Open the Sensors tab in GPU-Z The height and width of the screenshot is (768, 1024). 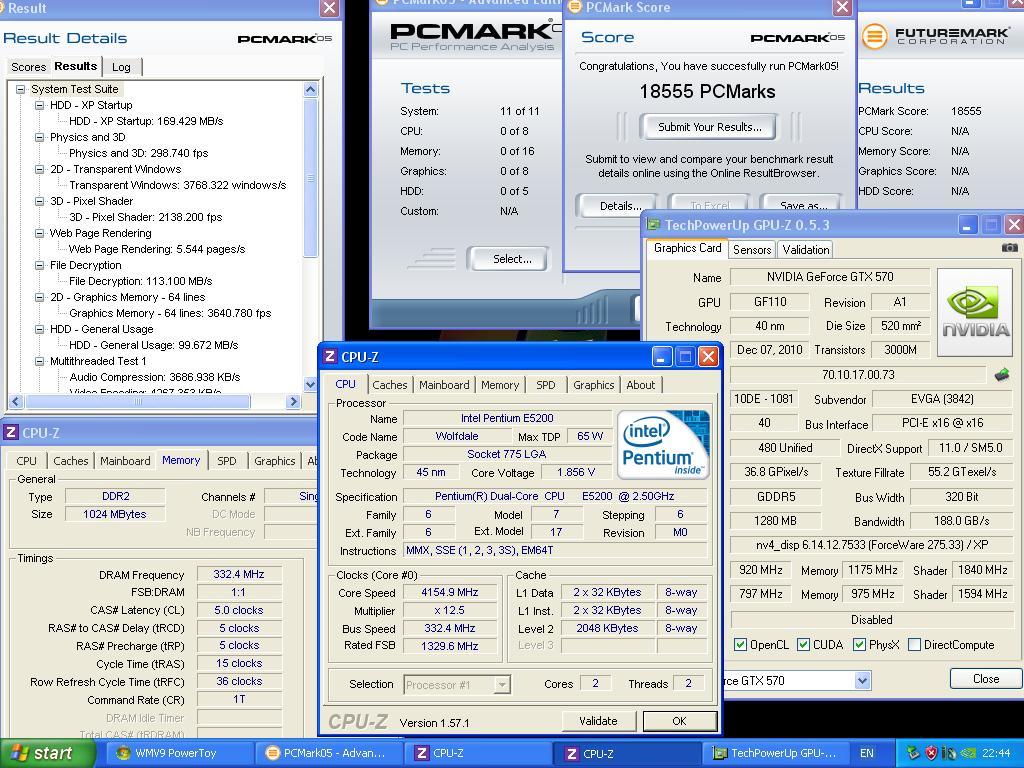coord(752,249)
